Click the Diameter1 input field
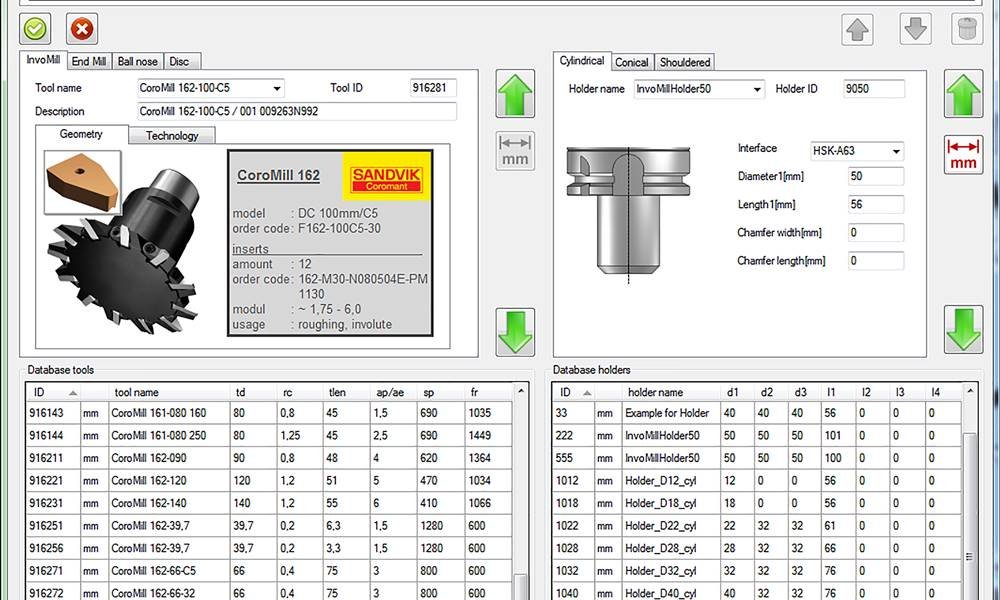Viewport: 1000px width, 600px height. coord(876,177)
